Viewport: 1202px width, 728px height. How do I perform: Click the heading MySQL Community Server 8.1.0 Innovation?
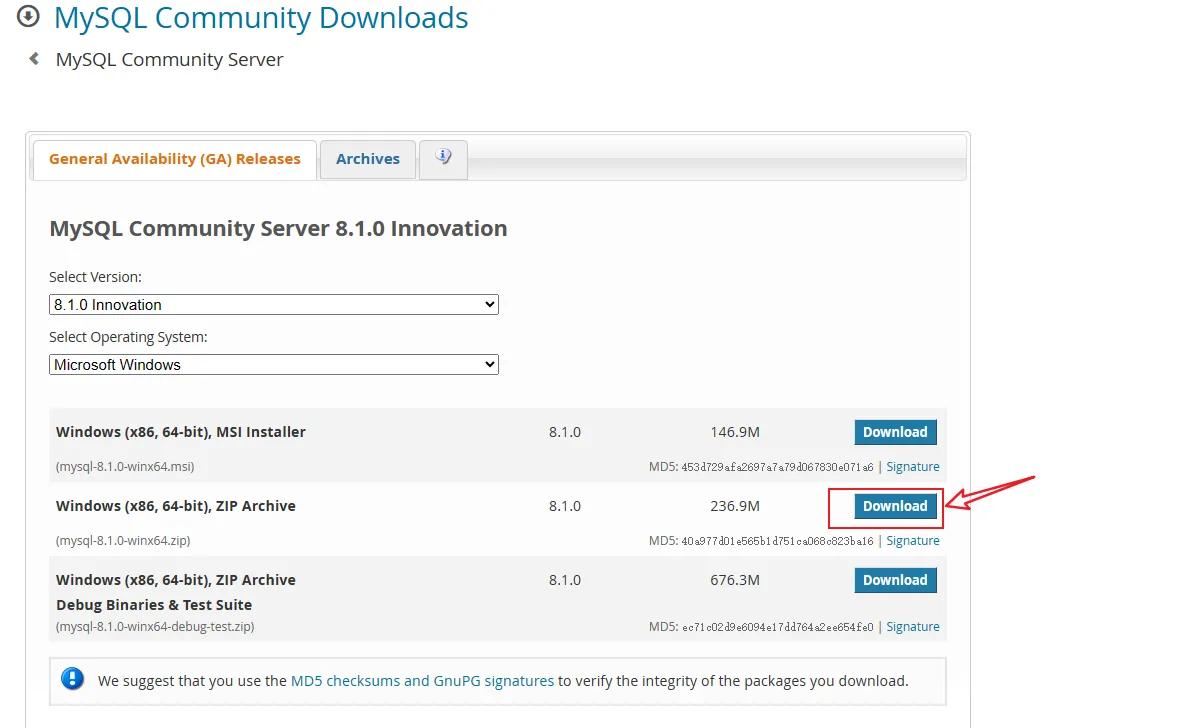tap(278, 228)
